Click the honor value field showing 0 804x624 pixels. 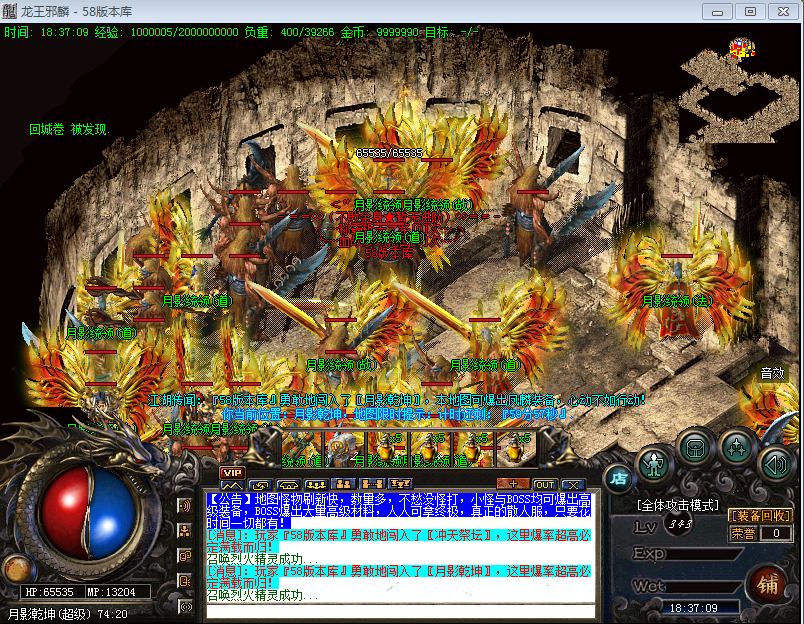(776, 534)
